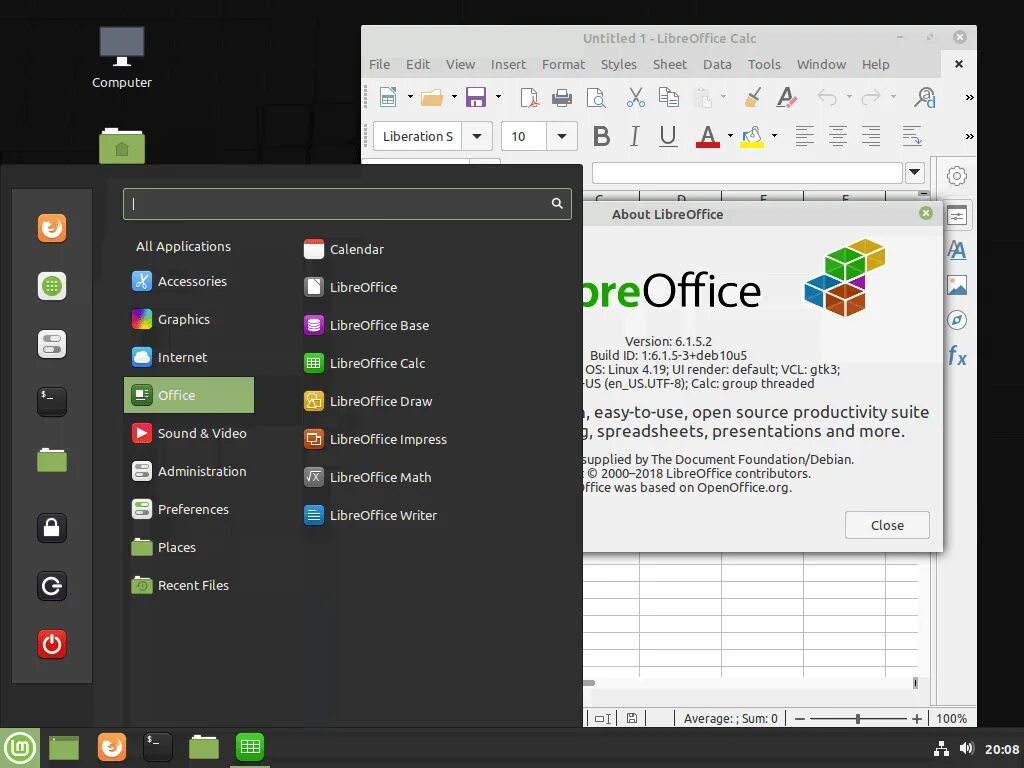Viewport: 1024px width, 768px height.
Task: Open the Format menu in Calc
Action: [563, 64]
